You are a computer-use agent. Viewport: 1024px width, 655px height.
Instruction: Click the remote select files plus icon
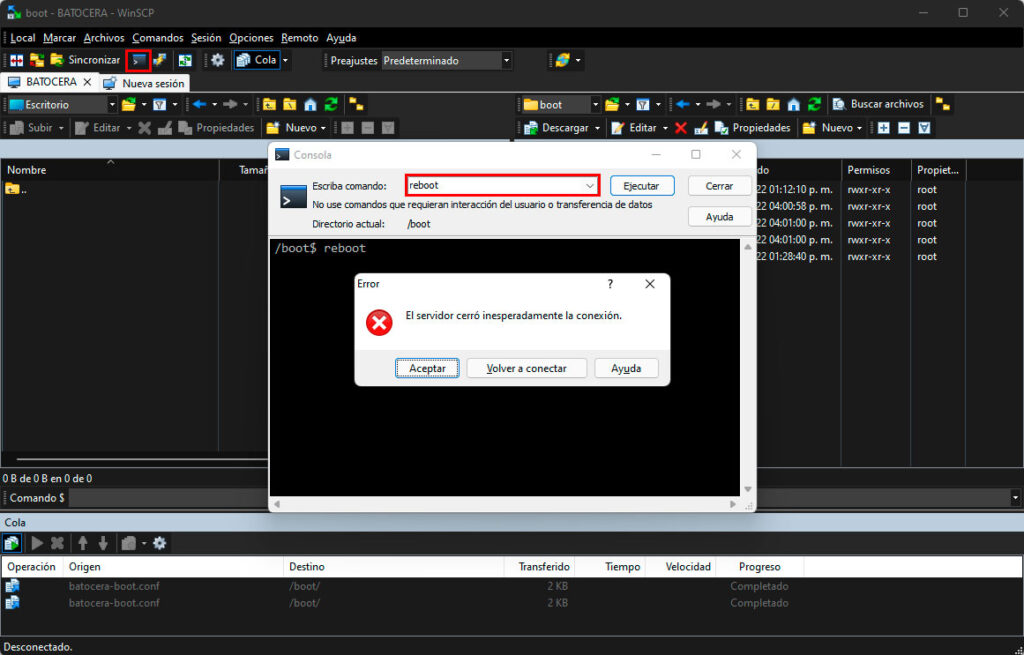883,128
